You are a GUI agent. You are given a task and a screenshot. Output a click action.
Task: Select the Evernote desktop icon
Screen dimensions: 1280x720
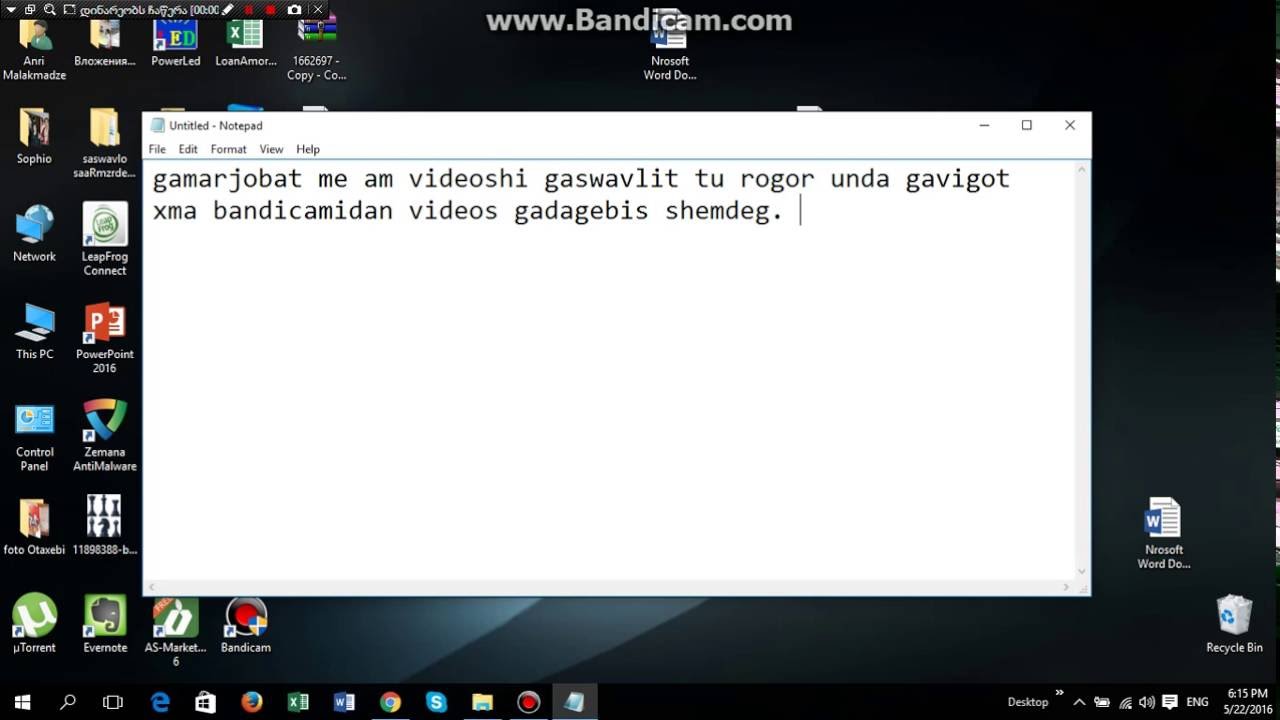[x=105, y=625]
